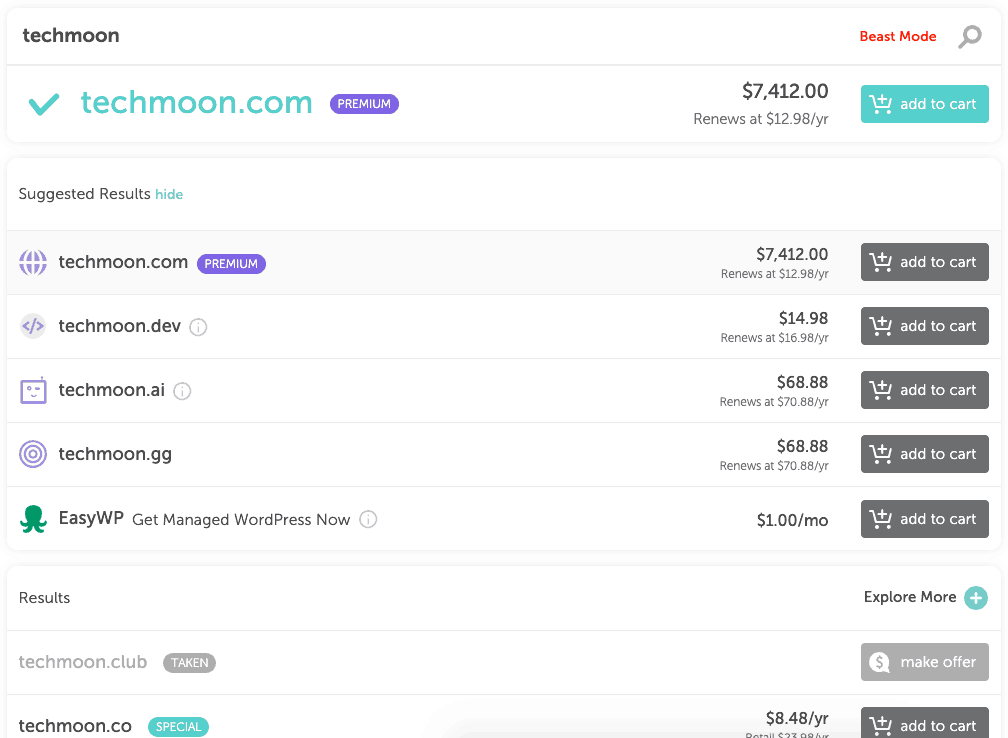Expand Explore More plus button
Image resolution: width=1008 pixels, height=738 pixels.
coord(976,597)
